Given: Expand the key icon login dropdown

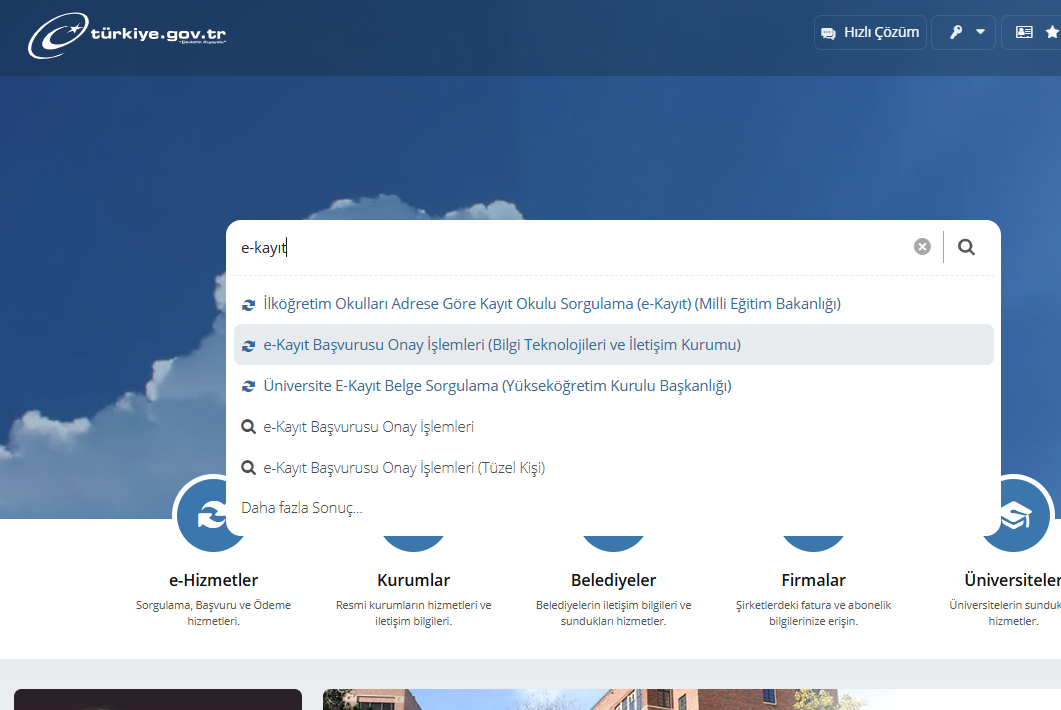Looking at the screenshot, I should [x=965, y=32].
